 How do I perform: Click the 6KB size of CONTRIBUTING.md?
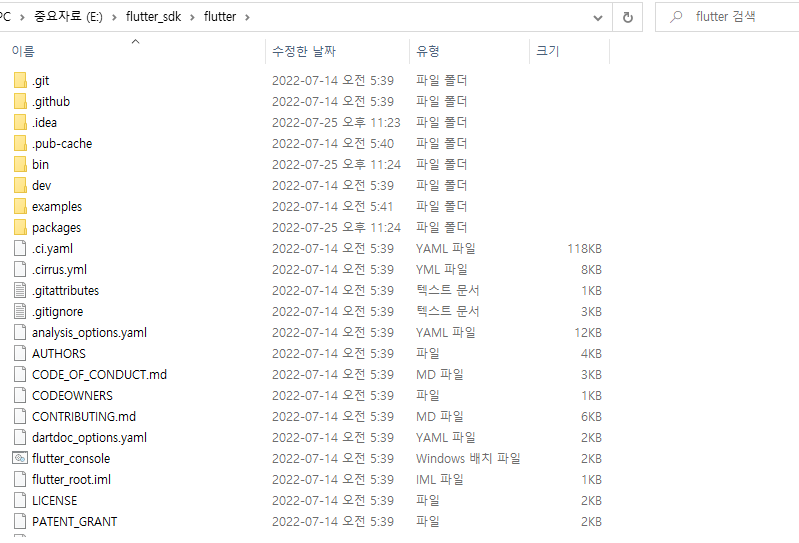click(x=591, y=417)
